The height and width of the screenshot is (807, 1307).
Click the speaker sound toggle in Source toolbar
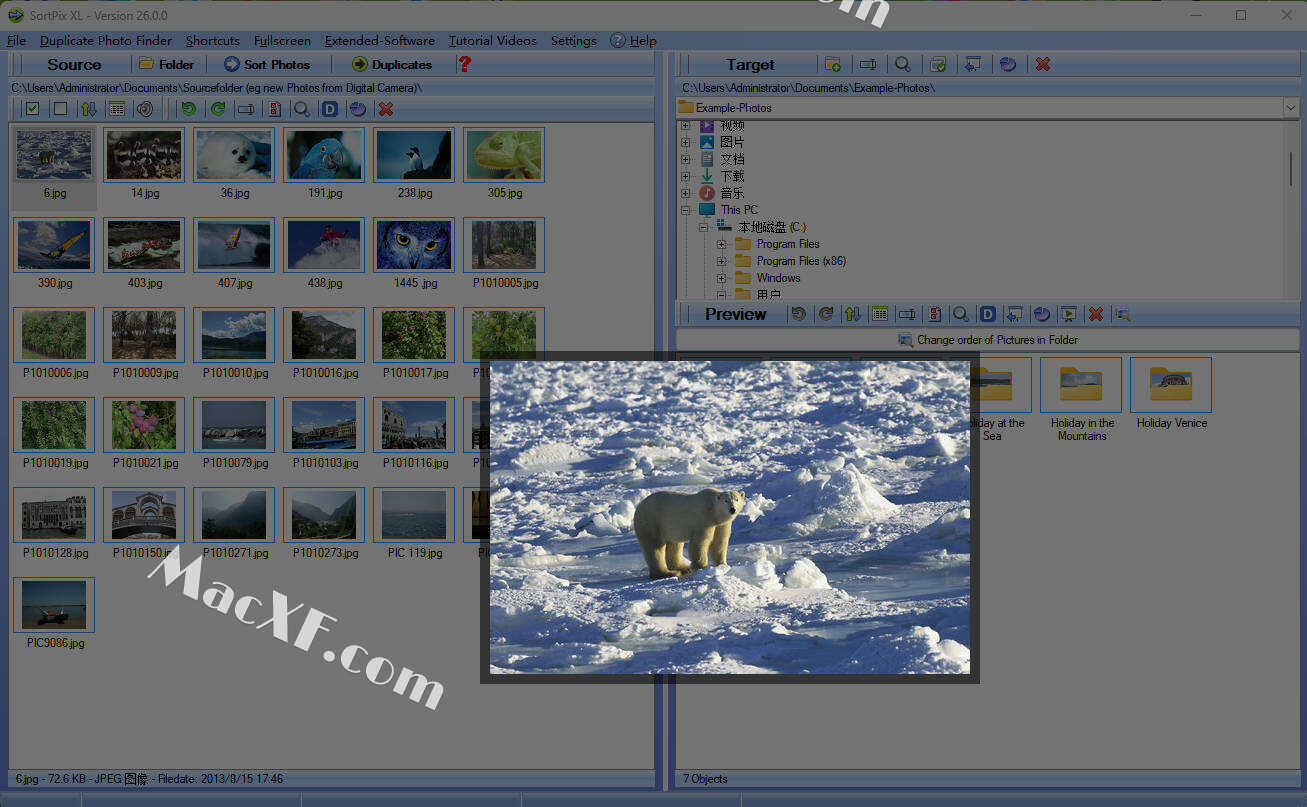click(x=145, y=109)
